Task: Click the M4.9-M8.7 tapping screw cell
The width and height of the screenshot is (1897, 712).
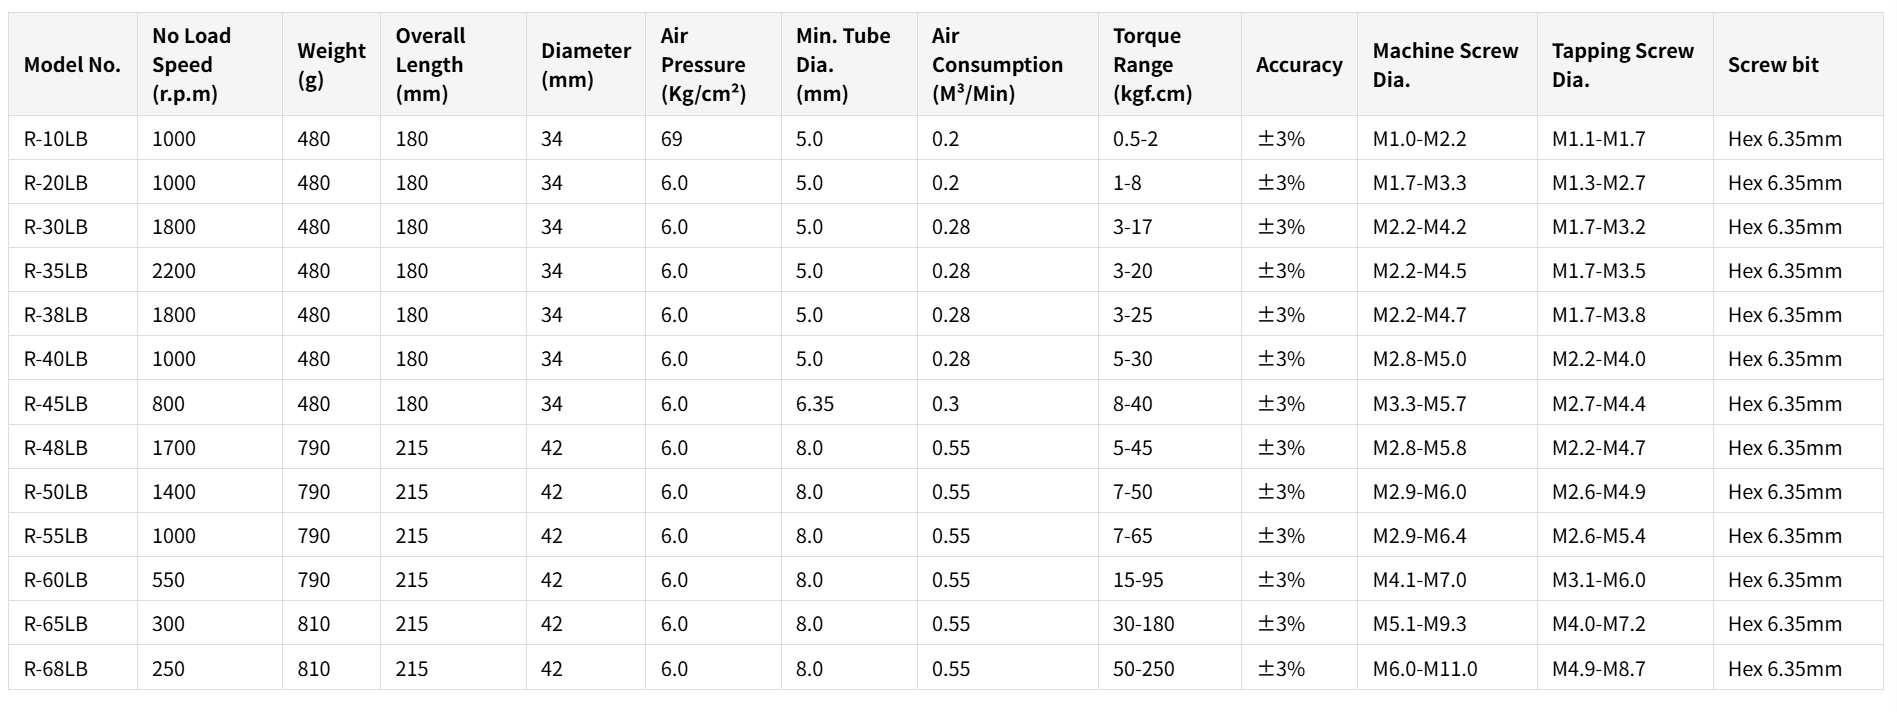Action: point(1598,669)
